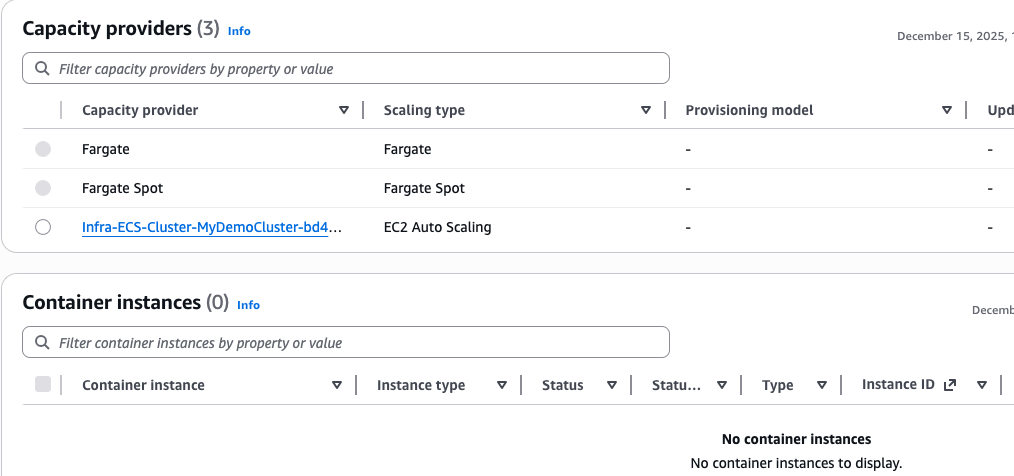
Task: Select the Fargate radio button
Action: point(43,149)
